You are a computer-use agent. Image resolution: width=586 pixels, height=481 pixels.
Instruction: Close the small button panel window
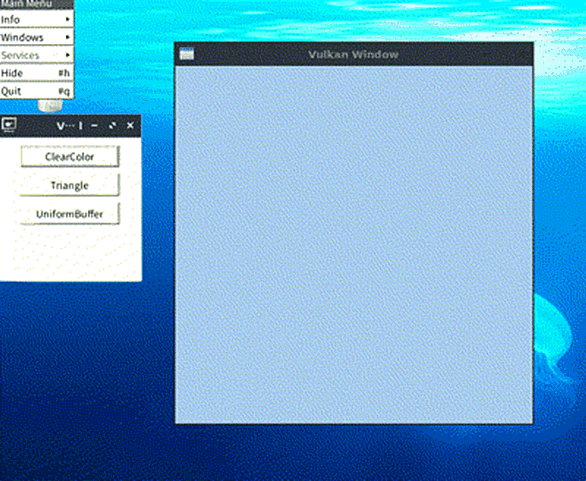(x=130, y=126)
